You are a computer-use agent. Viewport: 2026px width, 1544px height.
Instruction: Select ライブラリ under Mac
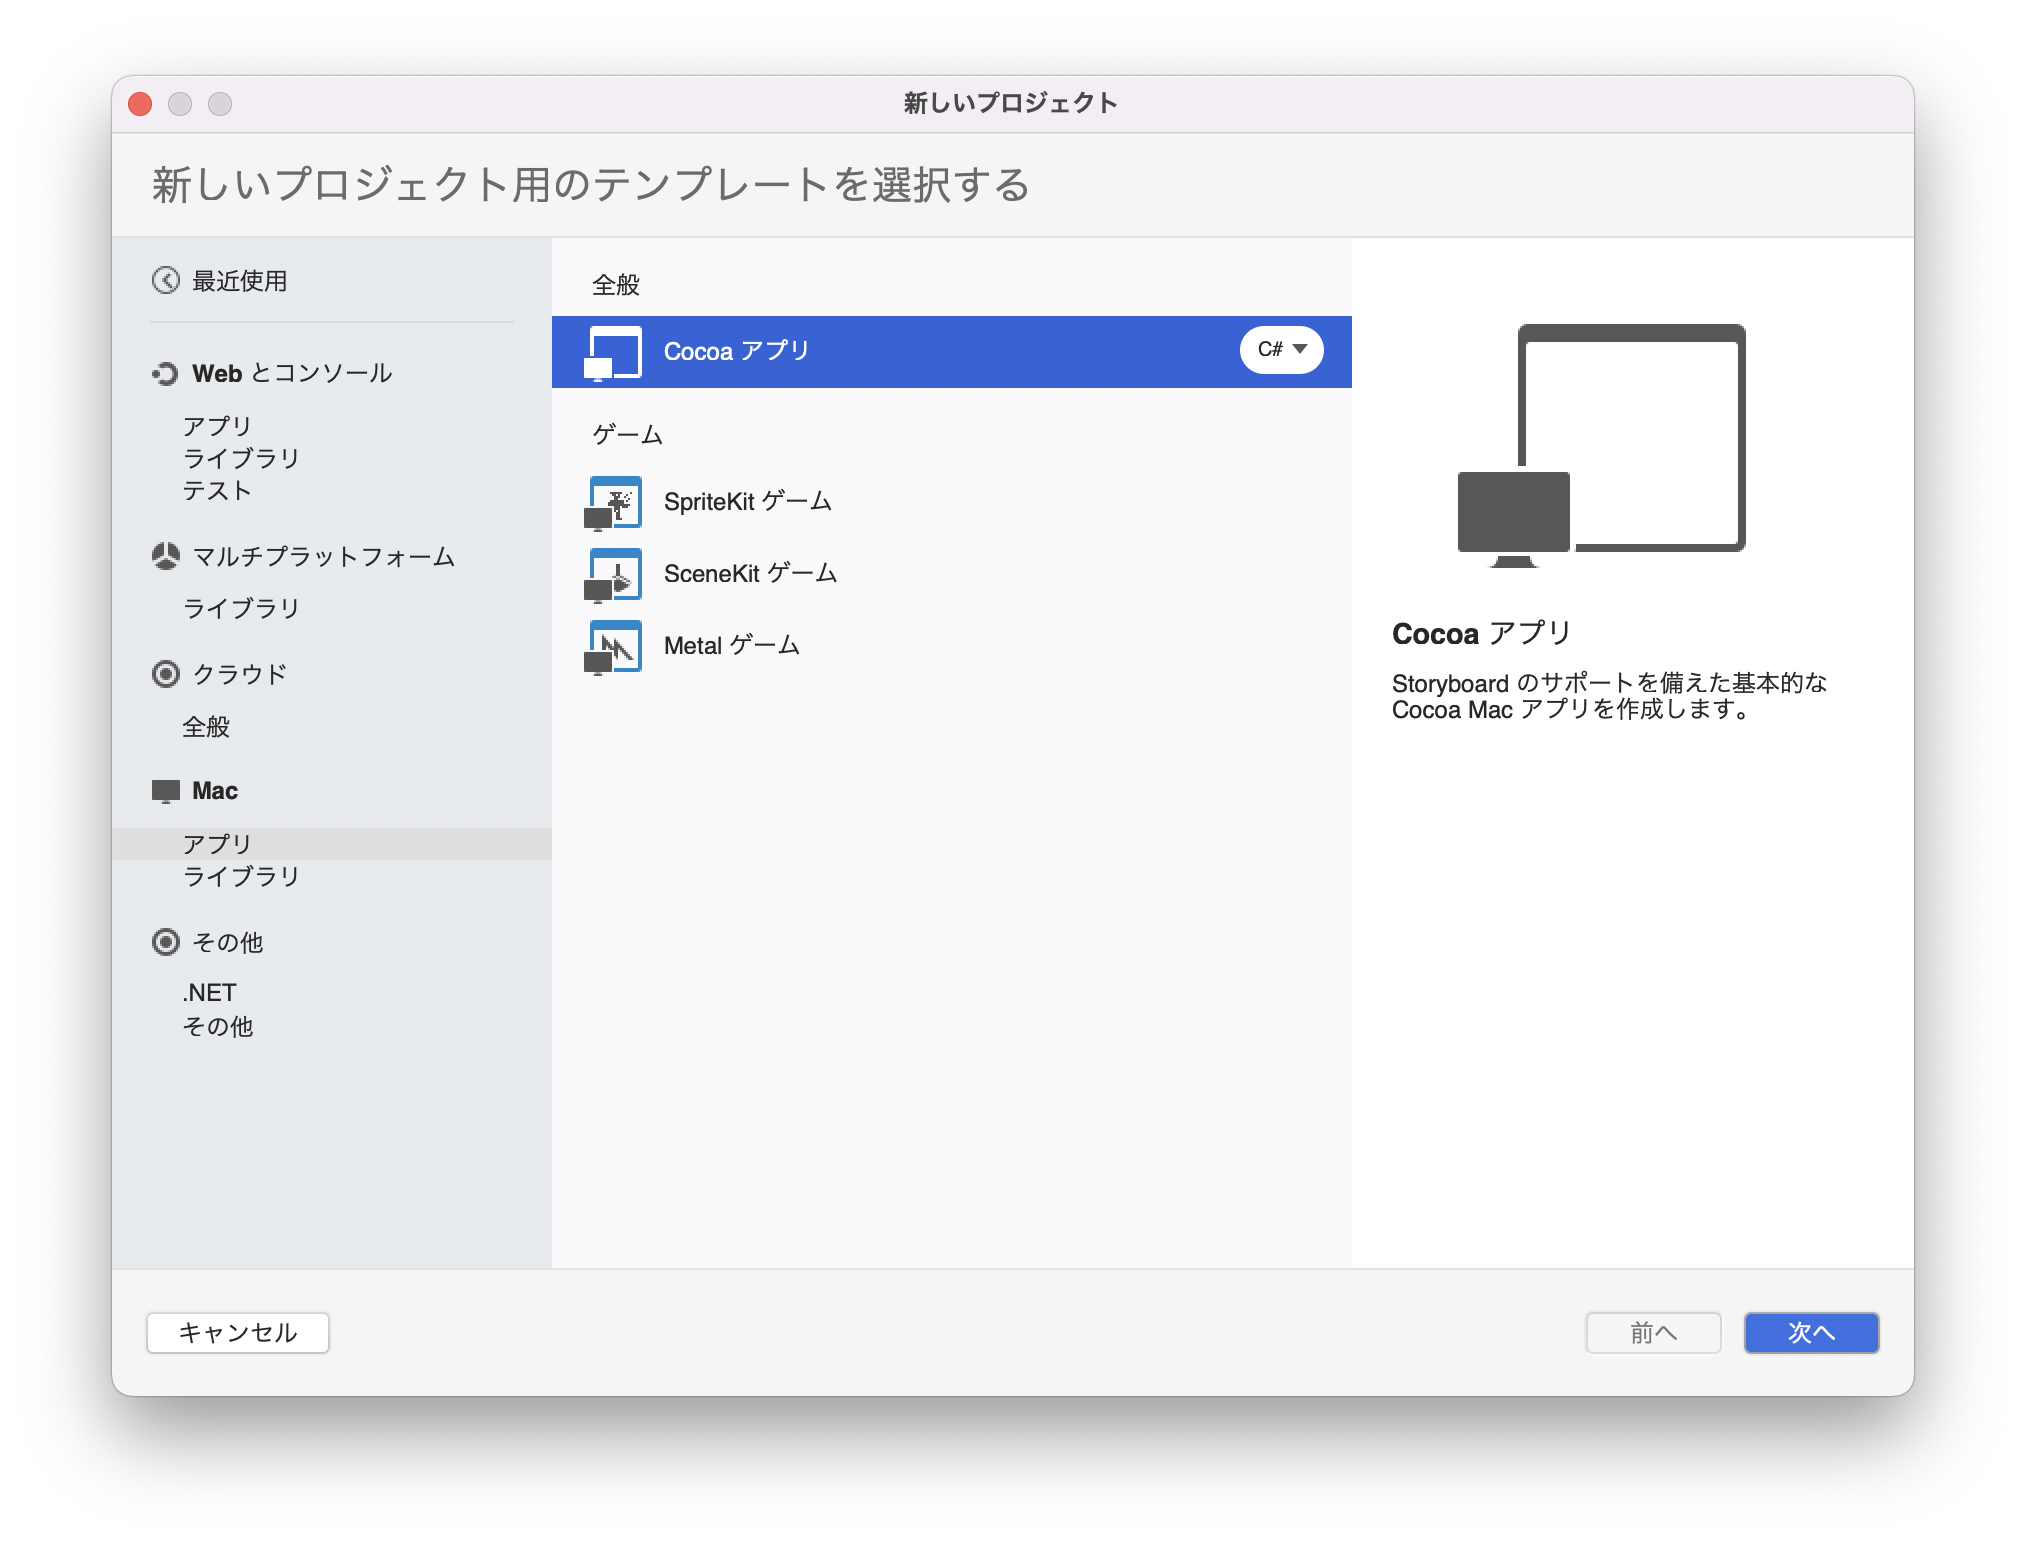point(241,876)
